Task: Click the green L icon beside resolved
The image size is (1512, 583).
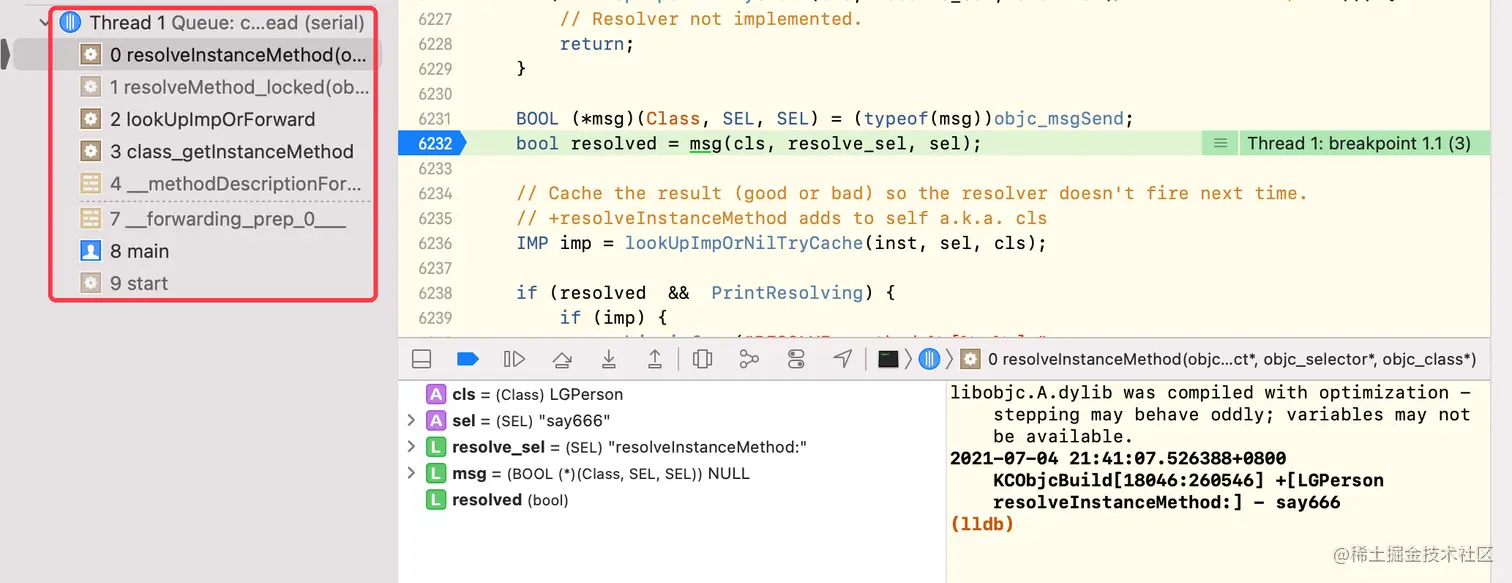Action: tap(436, 500)
